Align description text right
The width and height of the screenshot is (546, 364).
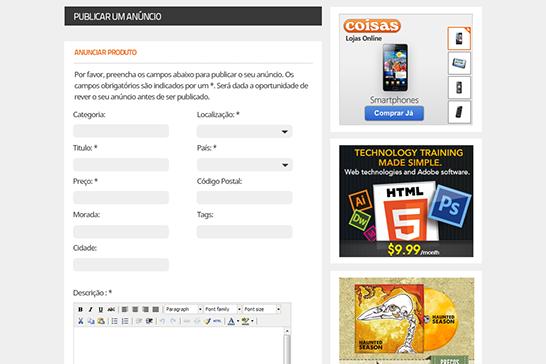point(145,309)
